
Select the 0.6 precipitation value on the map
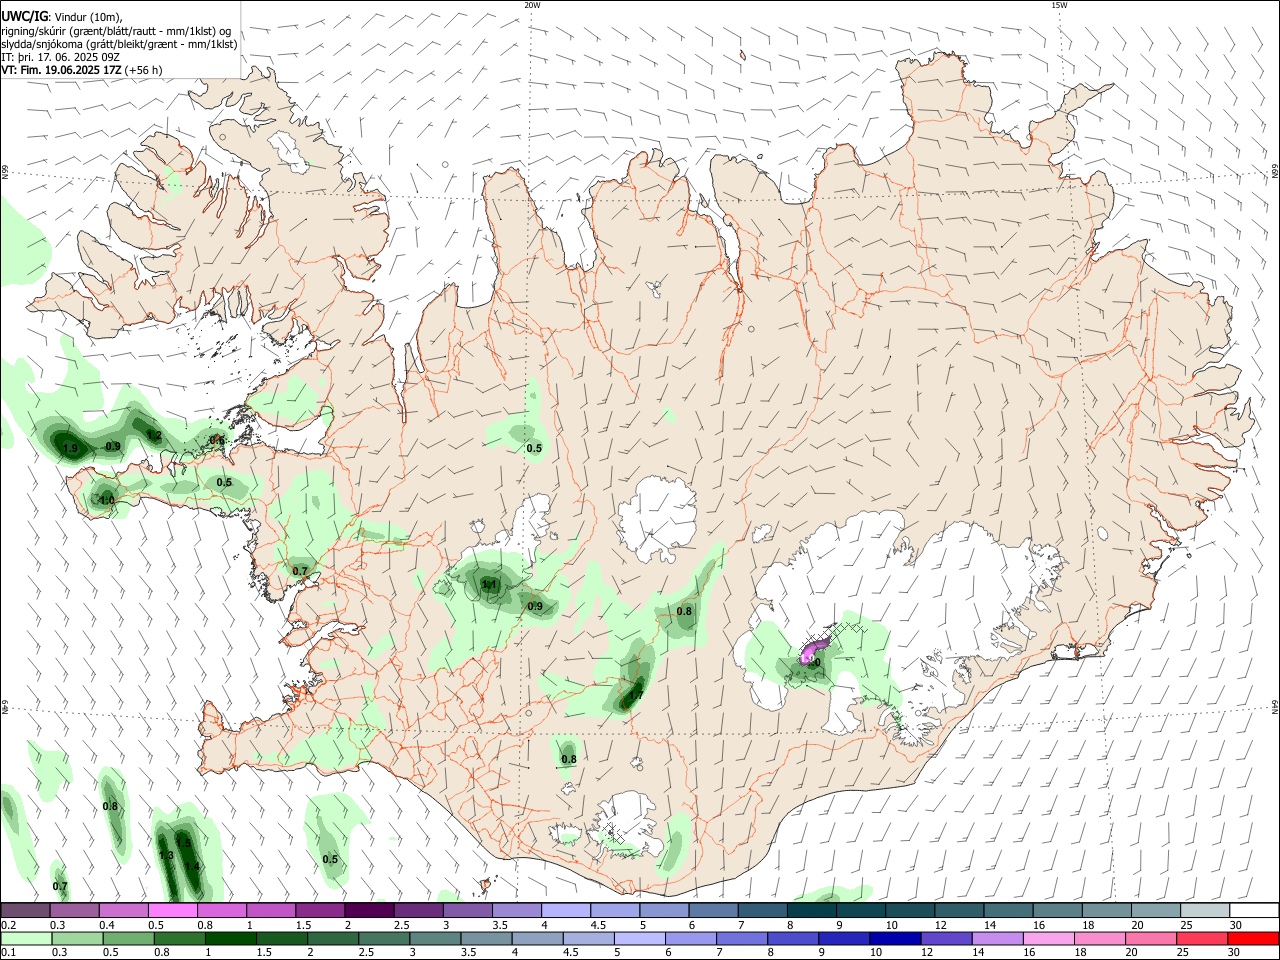(x=217, y=440)
